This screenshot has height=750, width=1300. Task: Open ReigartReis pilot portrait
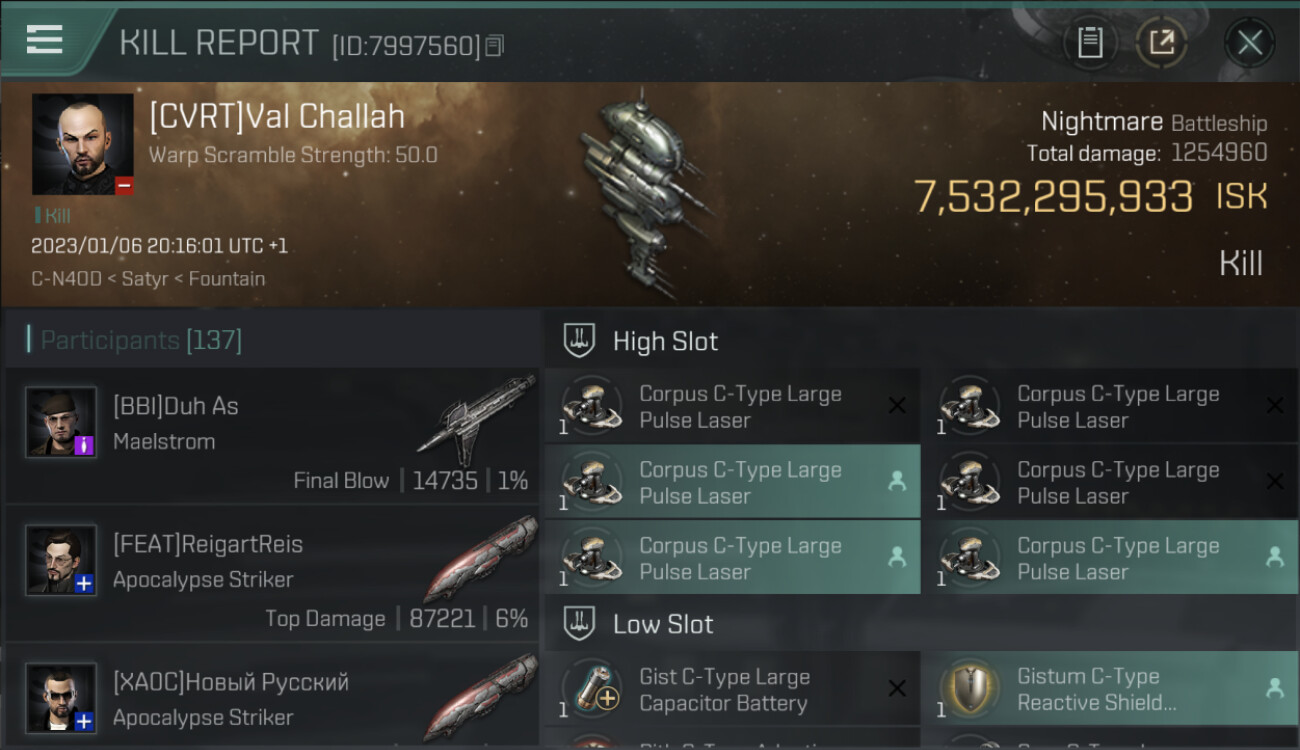[61, 560]
